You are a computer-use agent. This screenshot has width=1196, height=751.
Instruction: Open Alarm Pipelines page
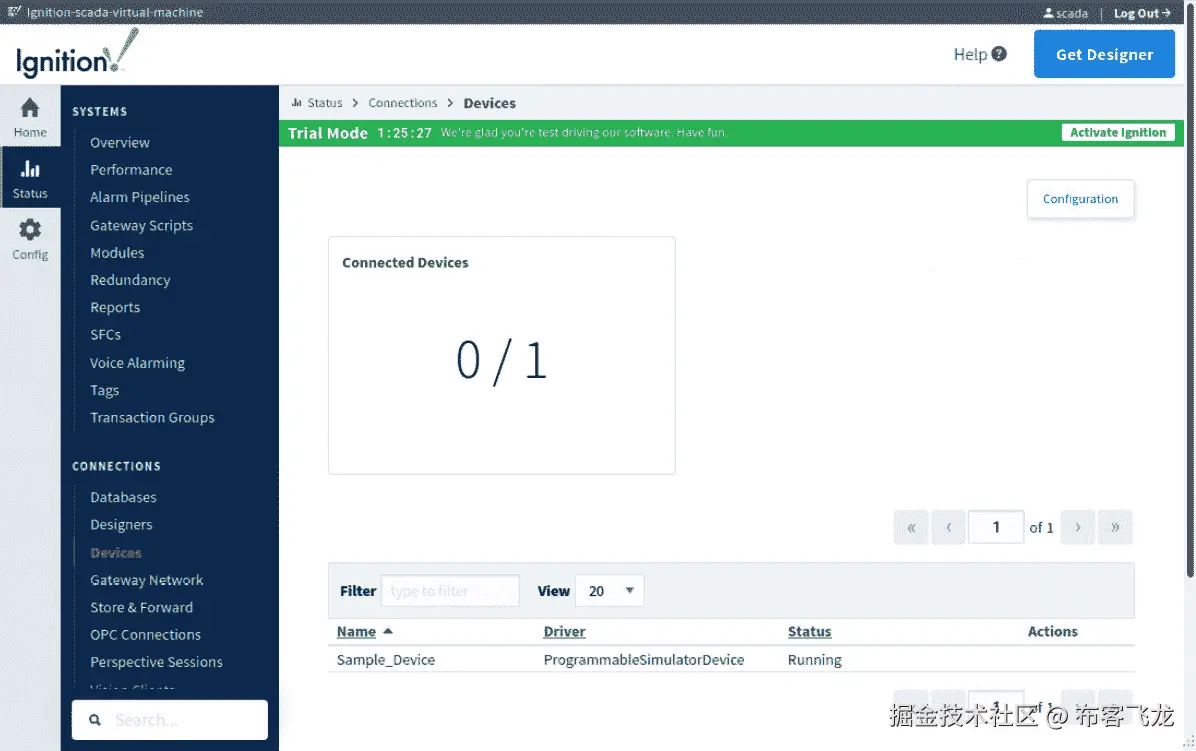point(140,197)
